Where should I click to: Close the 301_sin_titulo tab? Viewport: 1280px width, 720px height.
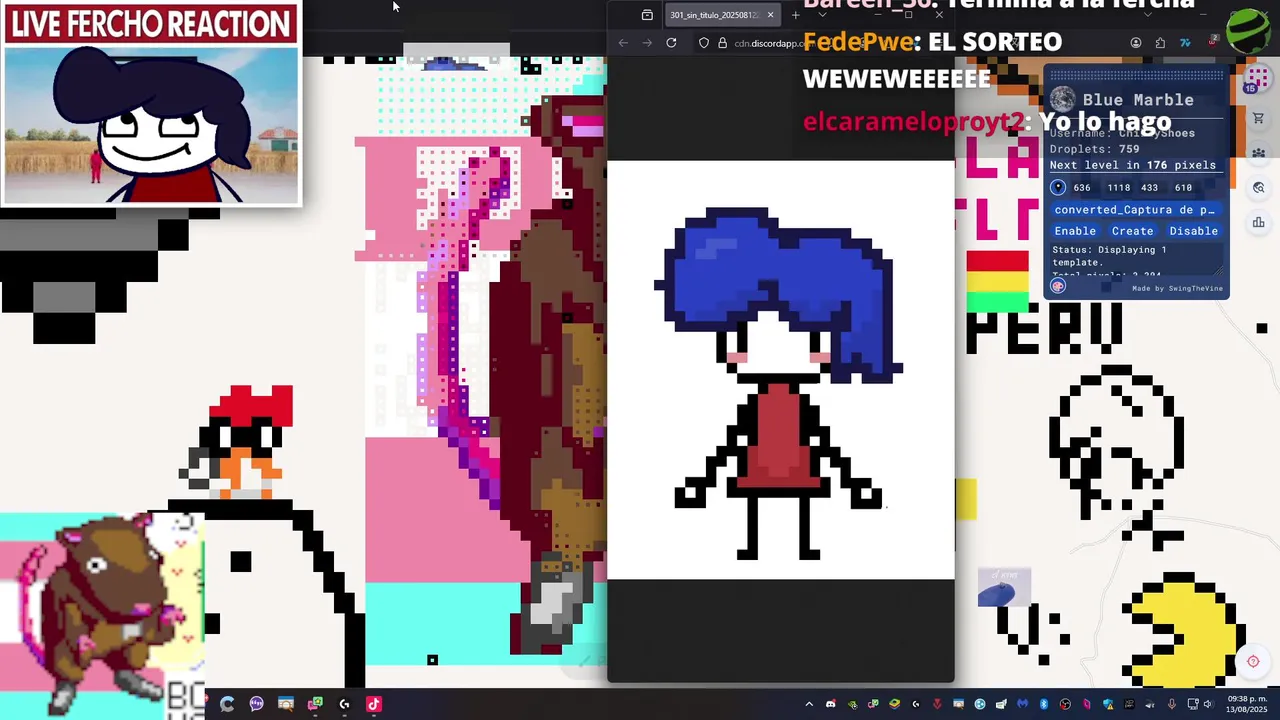click(x=770, y=15)
